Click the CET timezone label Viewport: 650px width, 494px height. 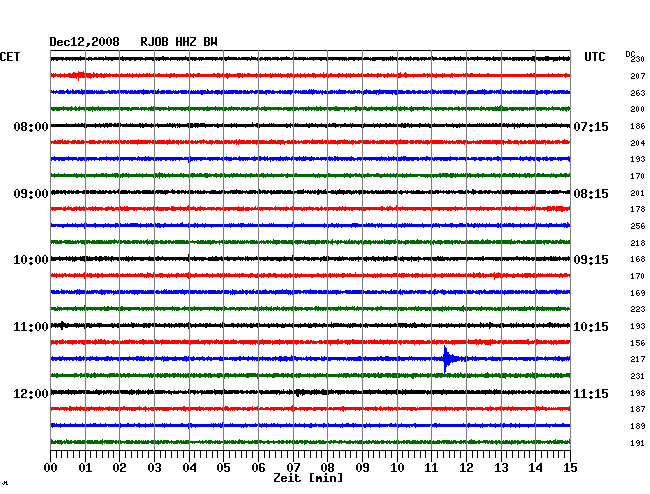[10, 57]
